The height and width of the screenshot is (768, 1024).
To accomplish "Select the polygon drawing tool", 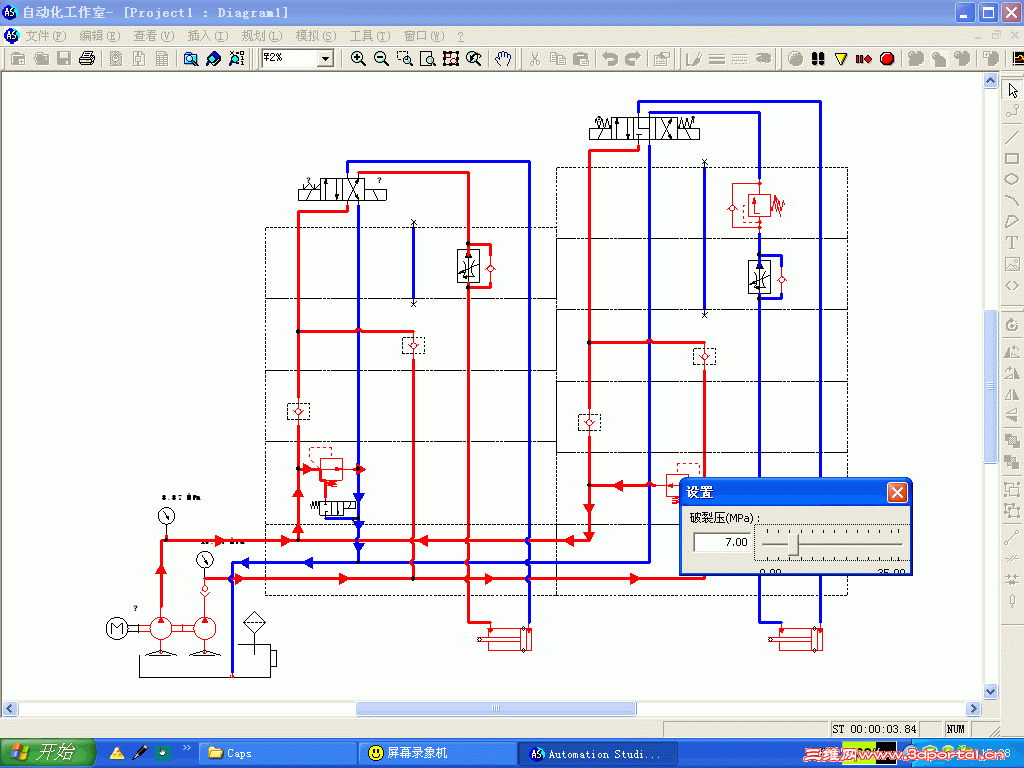I will pyautogui.click(x=1012, y=221).
